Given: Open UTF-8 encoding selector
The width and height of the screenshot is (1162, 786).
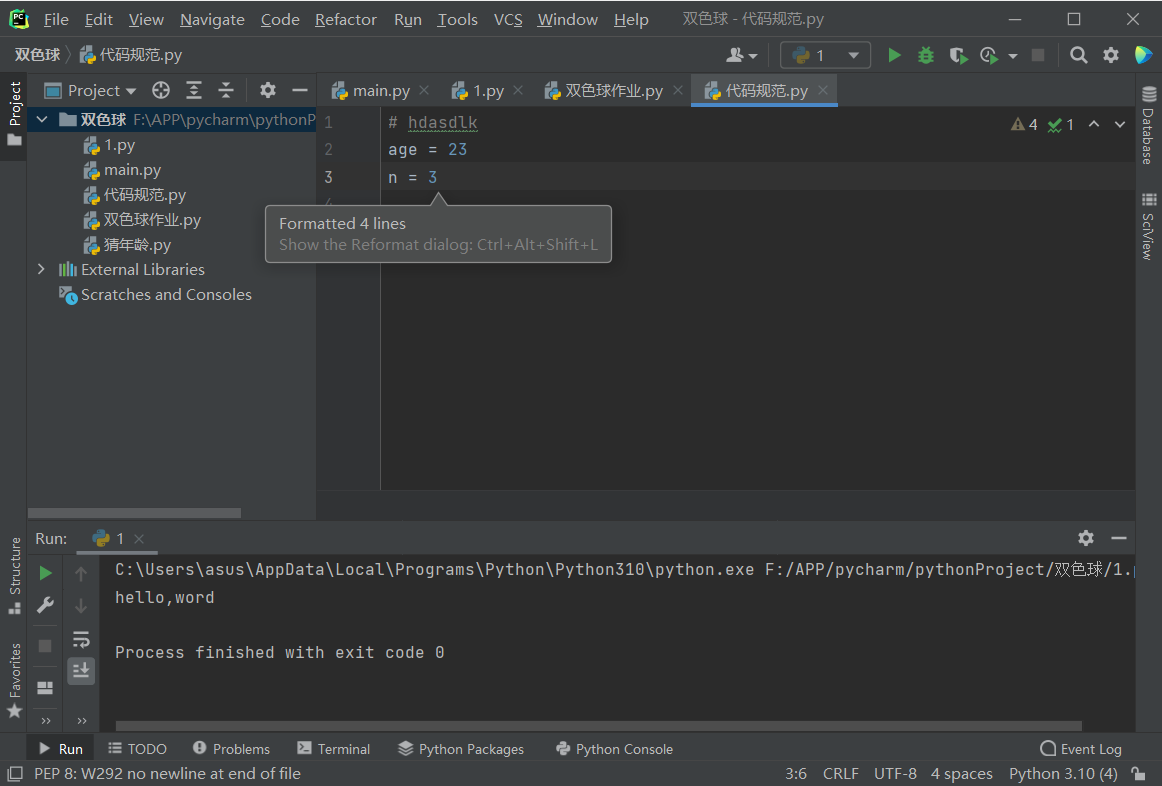Looking at the screenshot, I should (894, 773).
